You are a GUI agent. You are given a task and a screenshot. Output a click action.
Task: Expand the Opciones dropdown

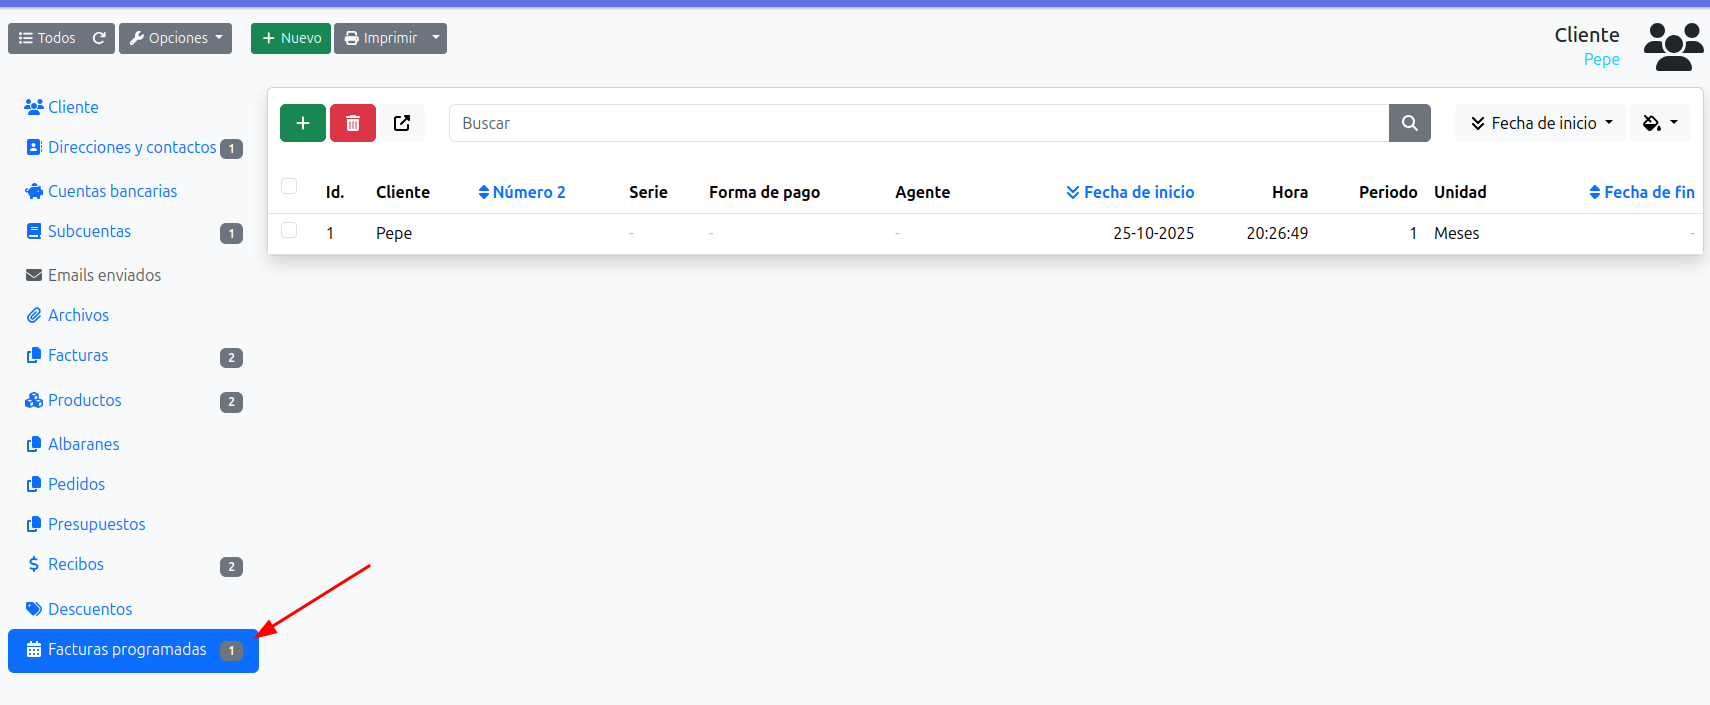pos(176,38)
